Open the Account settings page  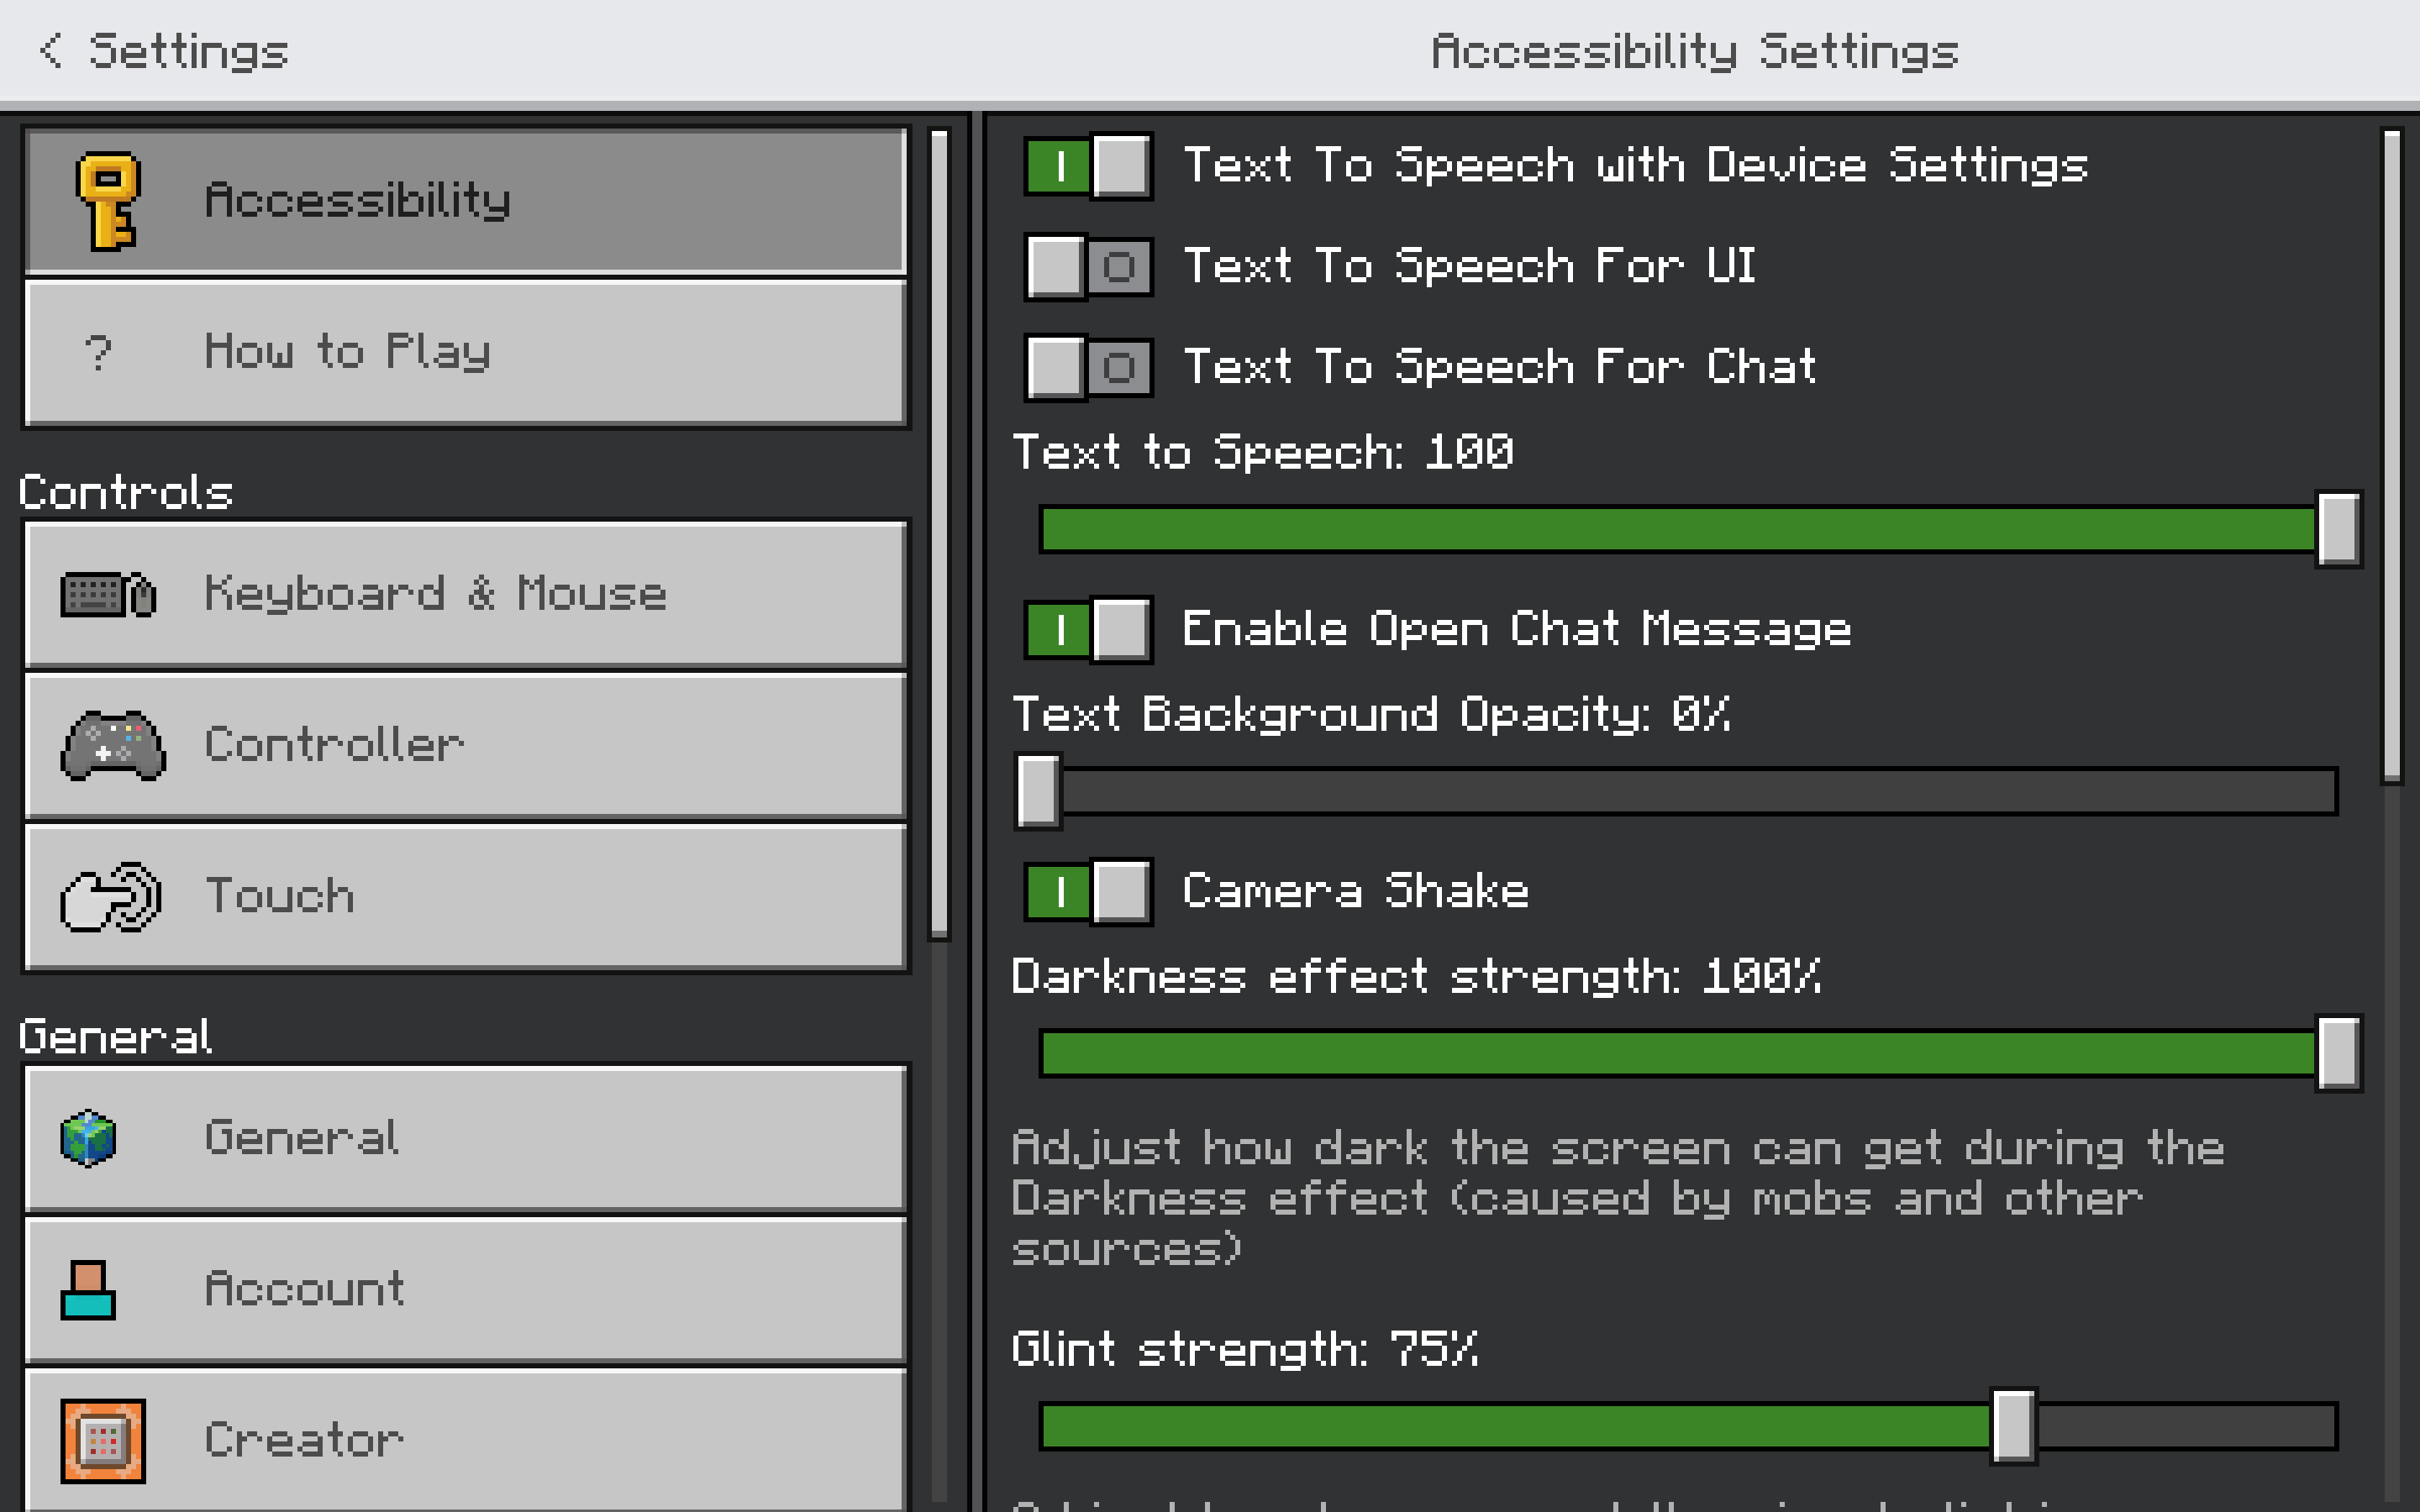pos(465,1290)
